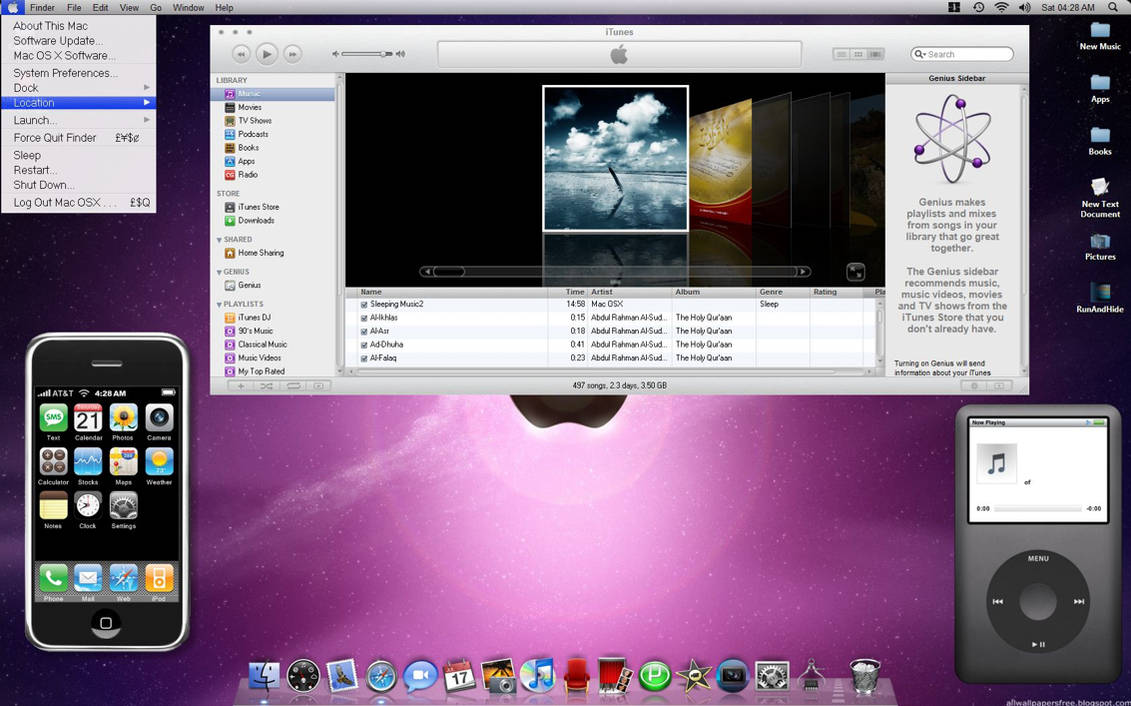Select Movies in the Library sidebar
Screen dimensions: 1131x706
pyautogui.click(x=250, y=107)
